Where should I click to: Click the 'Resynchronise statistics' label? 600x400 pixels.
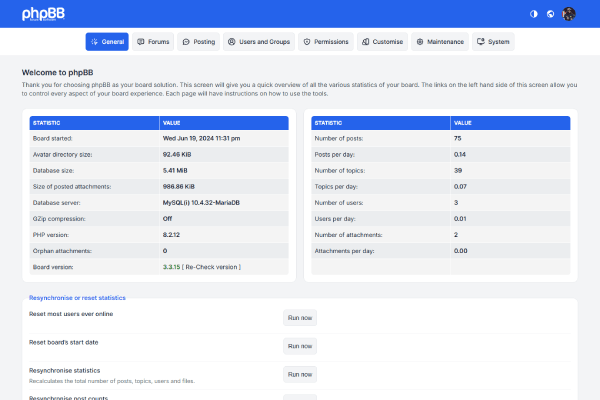tap(65, 371)
